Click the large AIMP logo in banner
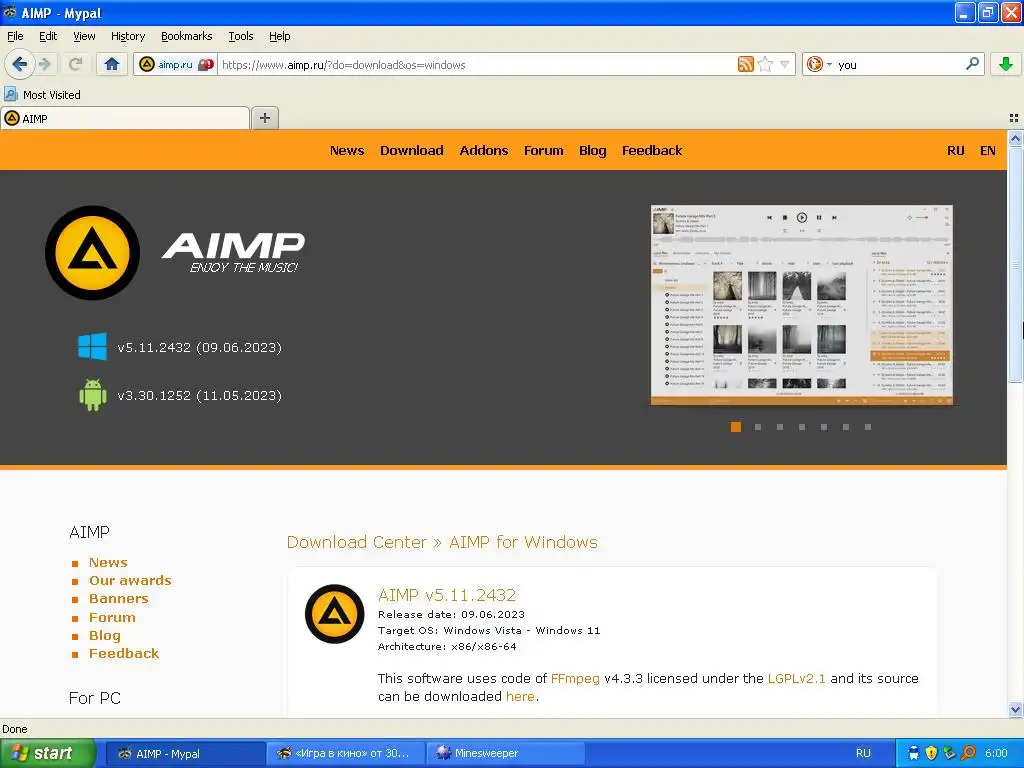The height and width of the screenshot is (768, 1024). (x=92, y=253)
